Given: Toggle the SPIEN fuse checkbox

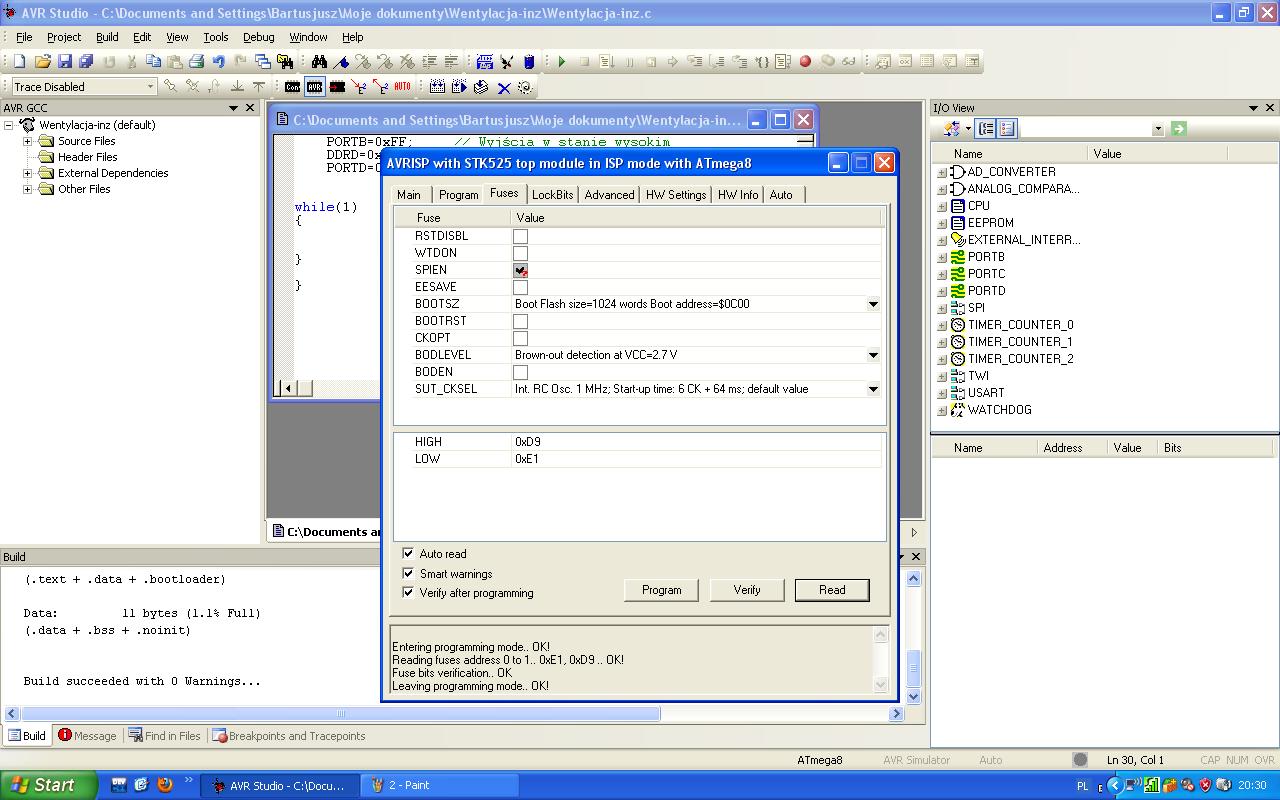Looking at the screenshot, I should [x=520, y=270].
